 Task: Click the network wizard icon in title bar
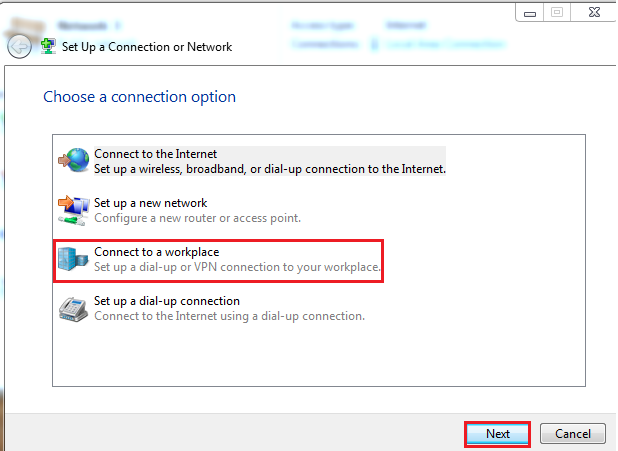click(x=47, y=46)
